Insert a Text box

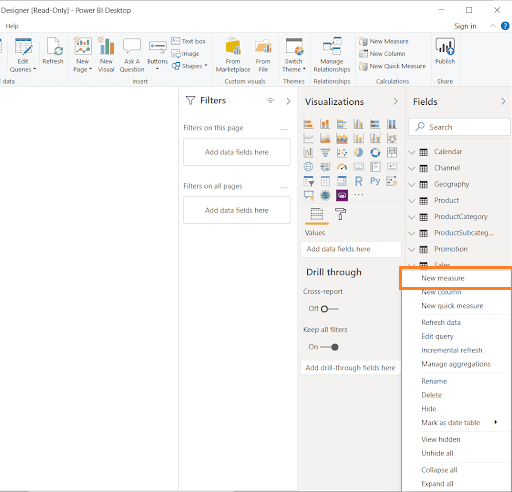[189, 41]
